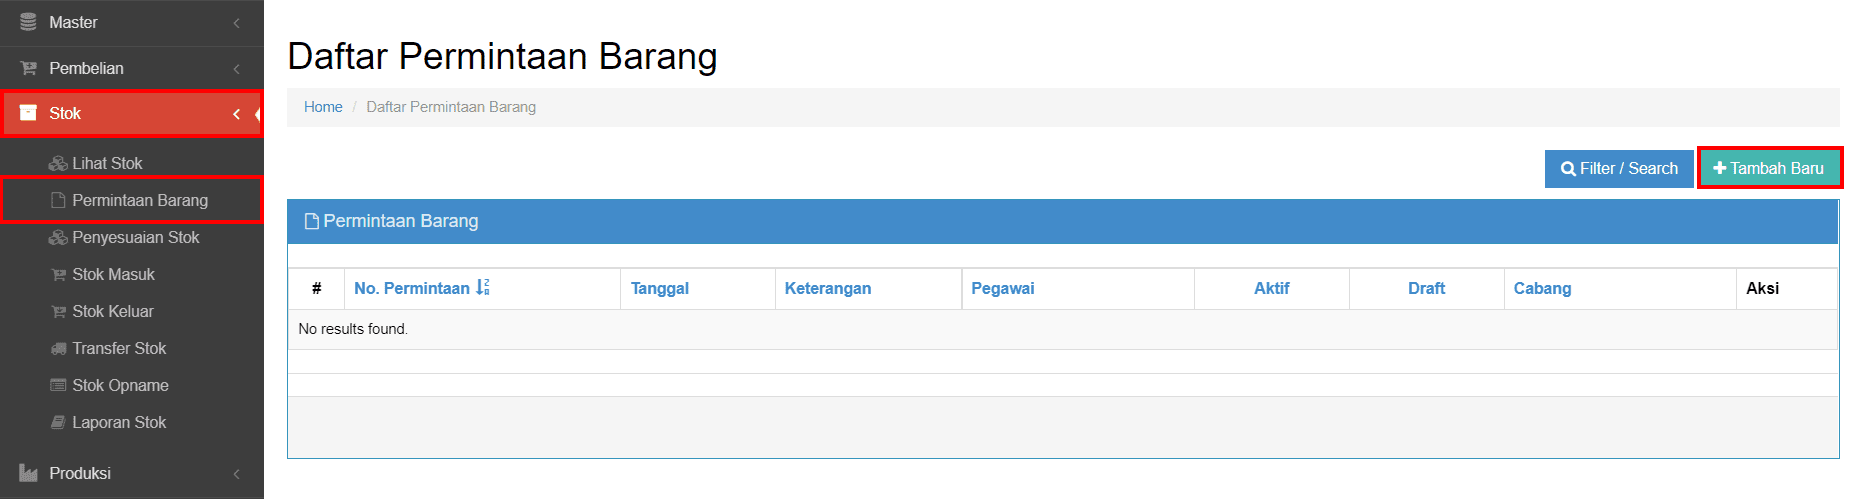The height and width of the screenshot is (499, 1862).
Task: Open Permintaan Barang menu item
Action: click(x=140, y=200)
